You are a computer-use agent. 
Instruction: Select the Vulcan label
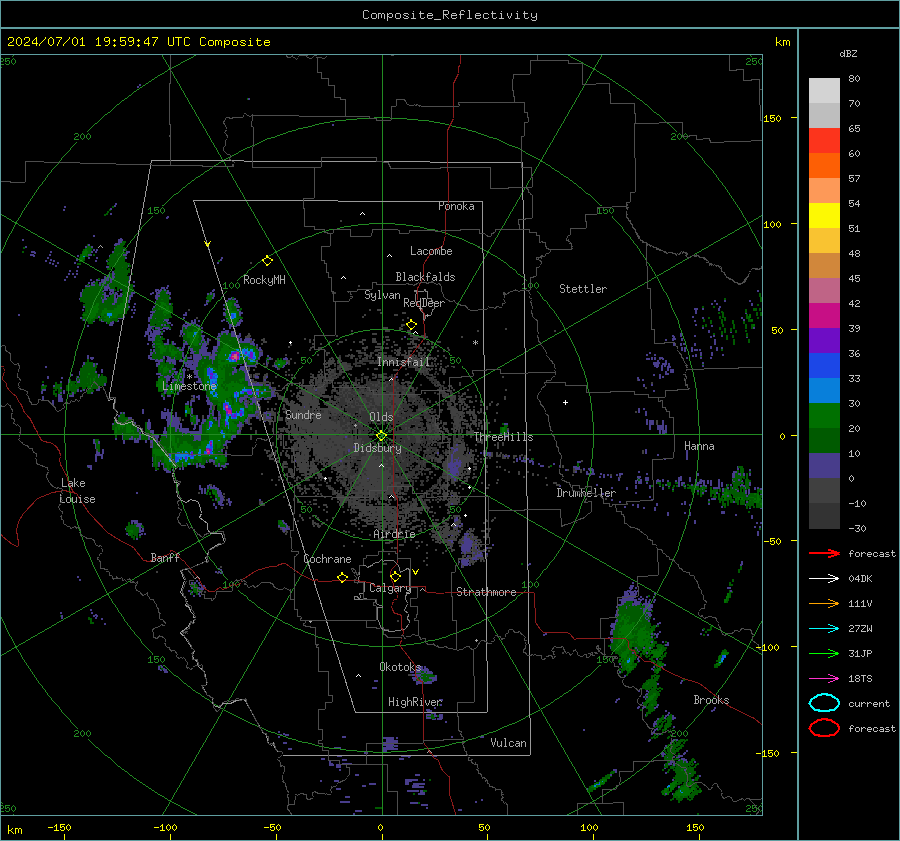(x=509, y=743)
